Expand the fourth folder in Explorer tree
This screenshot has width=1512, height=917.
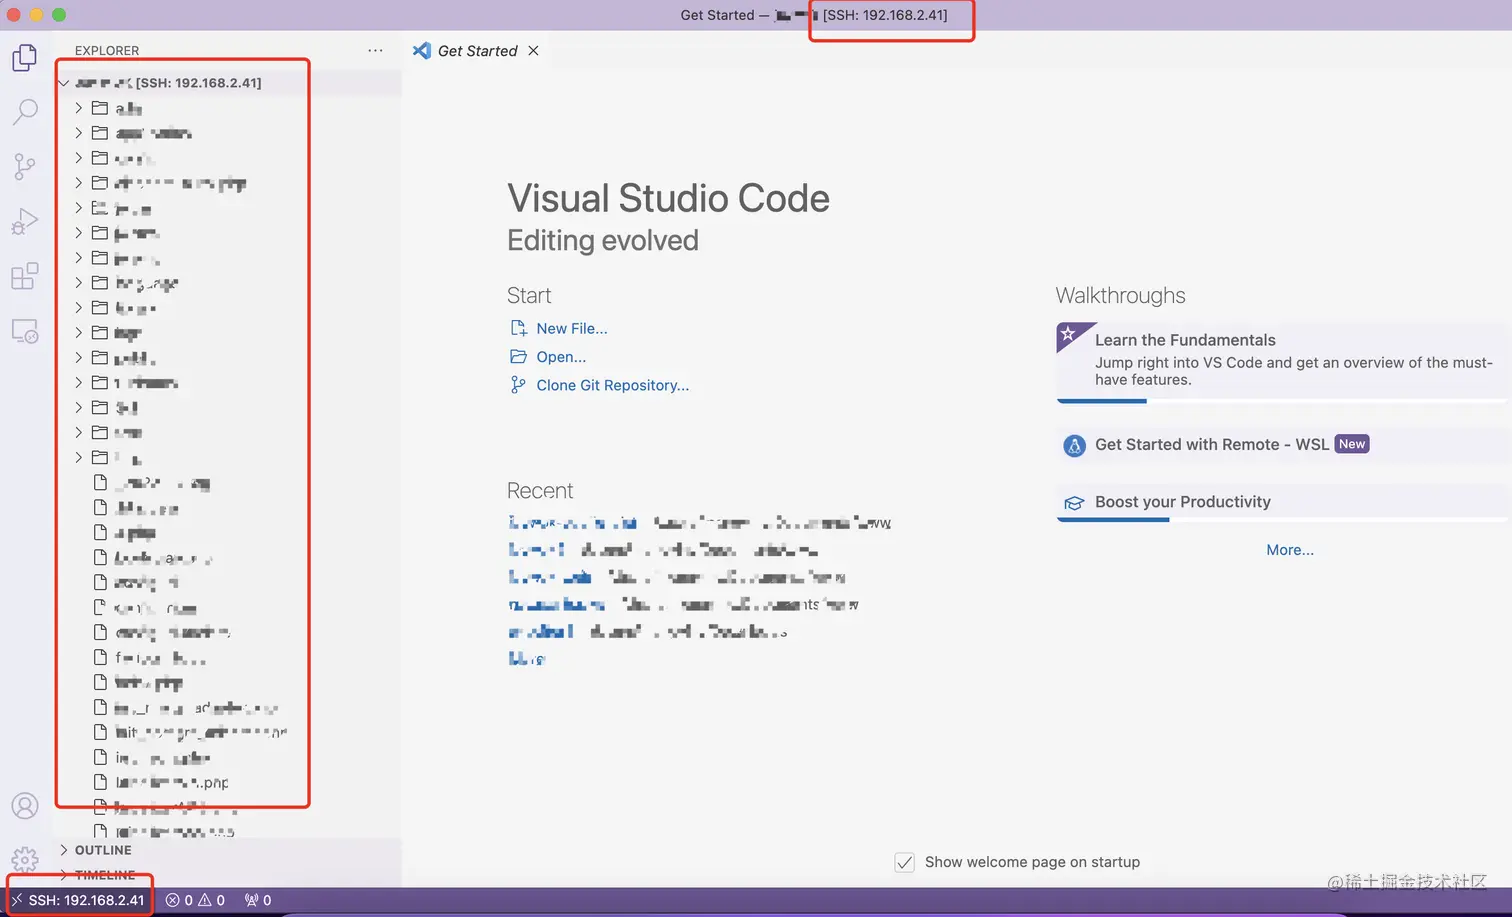point(79,183)
